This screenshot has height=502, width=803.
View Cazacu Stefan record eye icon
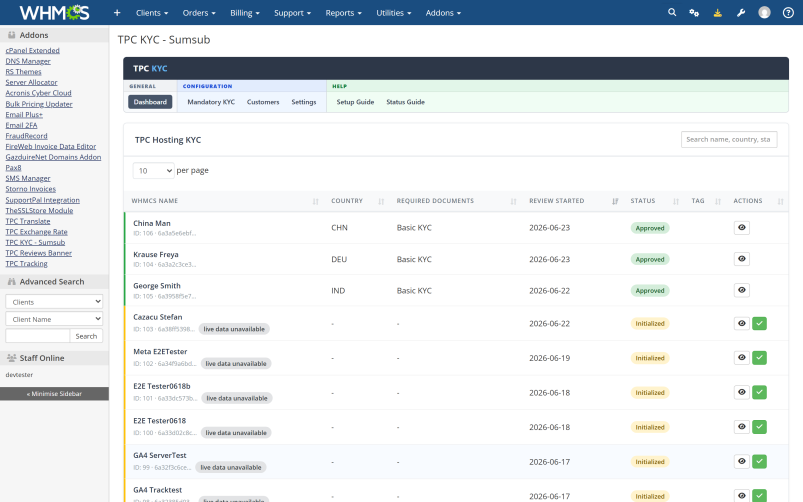click(x=742, y=323)
